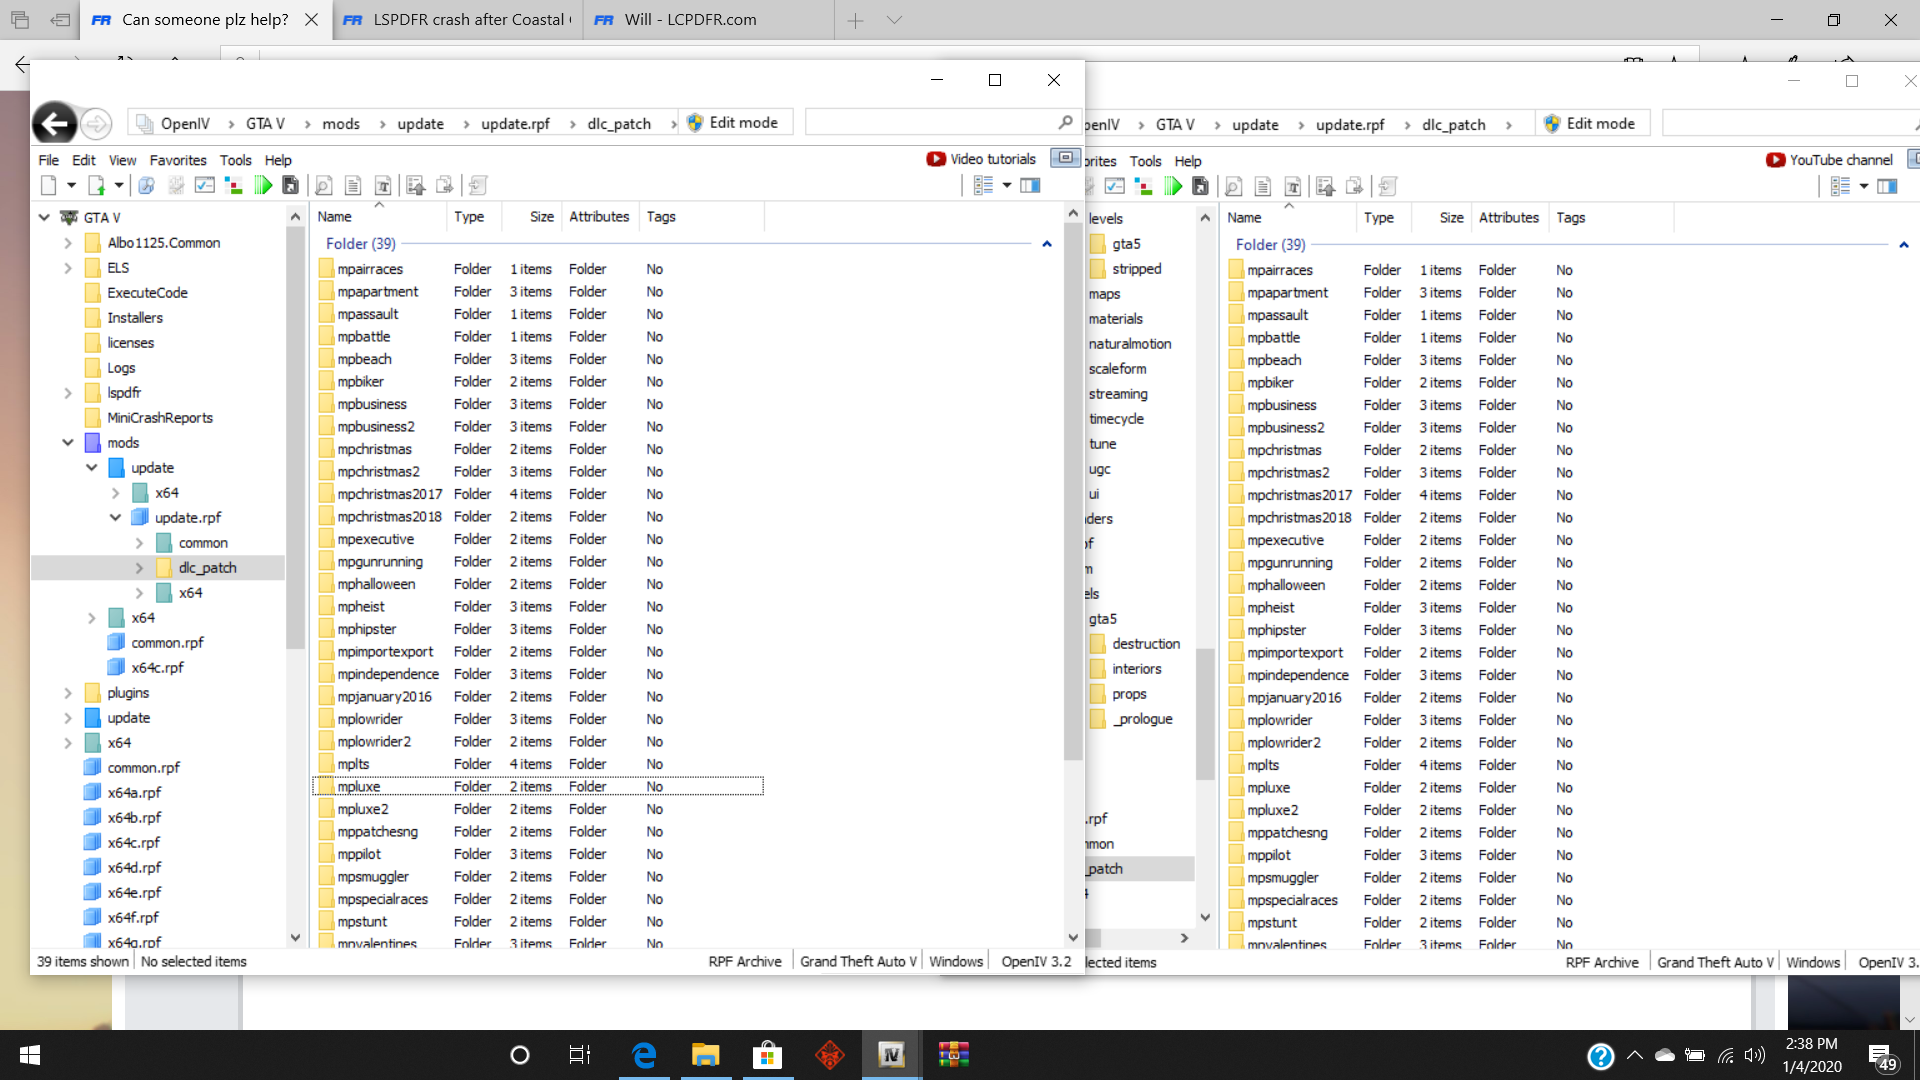
Task: Toggle Edit mode in left window
Action: (x=734, y=122)
